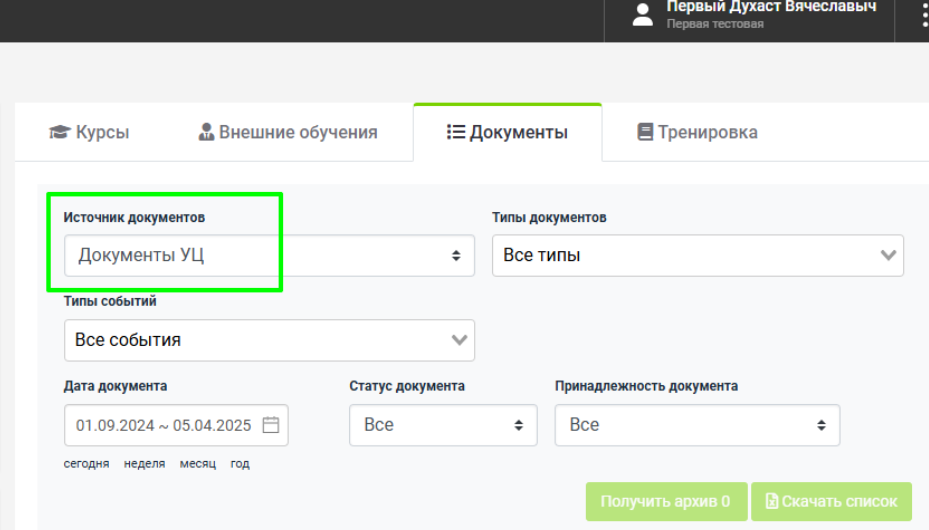Set date range to сегодня
The height and width of the screenshot is (530, 929).
coord(87,464)
